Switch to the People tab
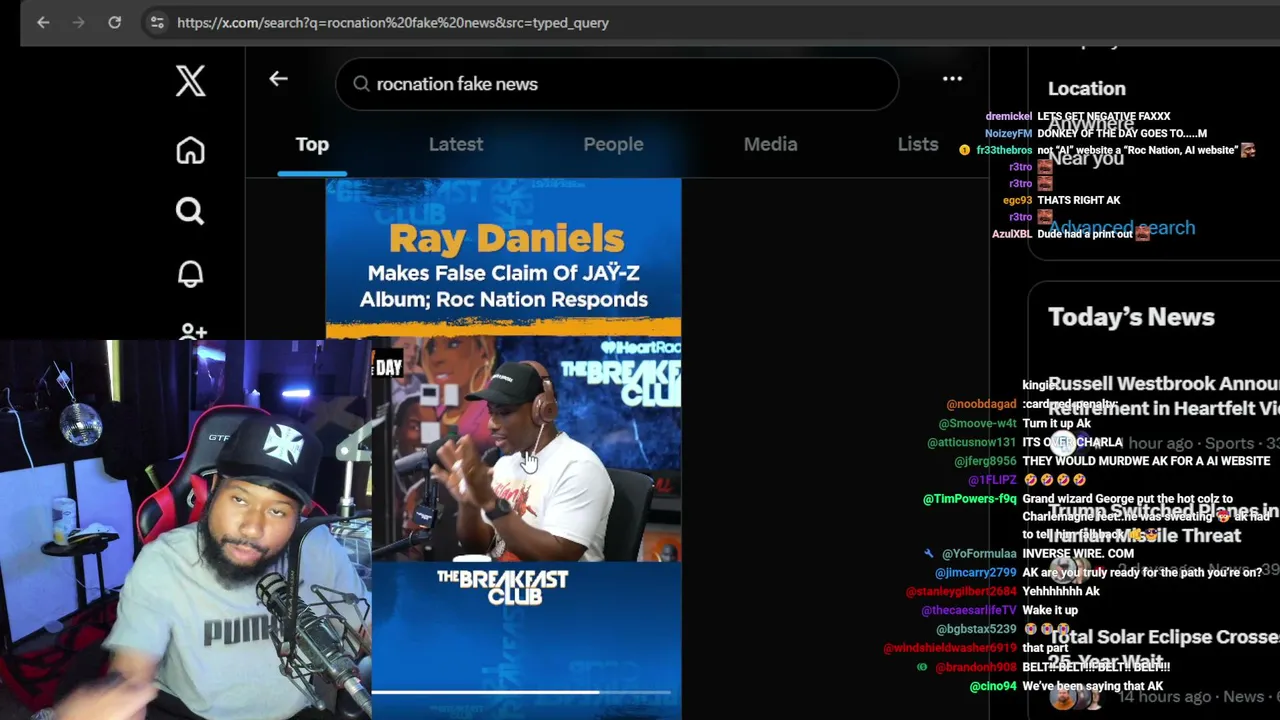Image resolution: width=1280 pixels, height=720 pixels. (x=613, y=144)
